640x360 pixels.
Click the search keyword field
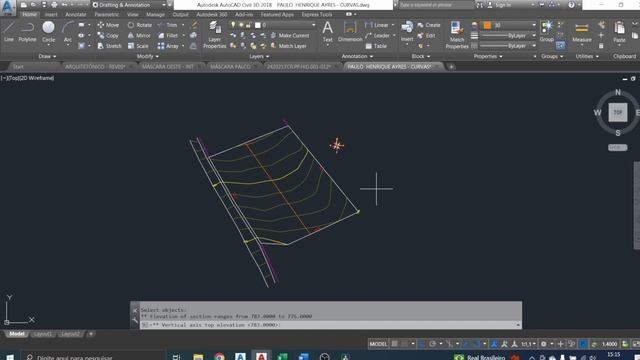tap(435, 5)
